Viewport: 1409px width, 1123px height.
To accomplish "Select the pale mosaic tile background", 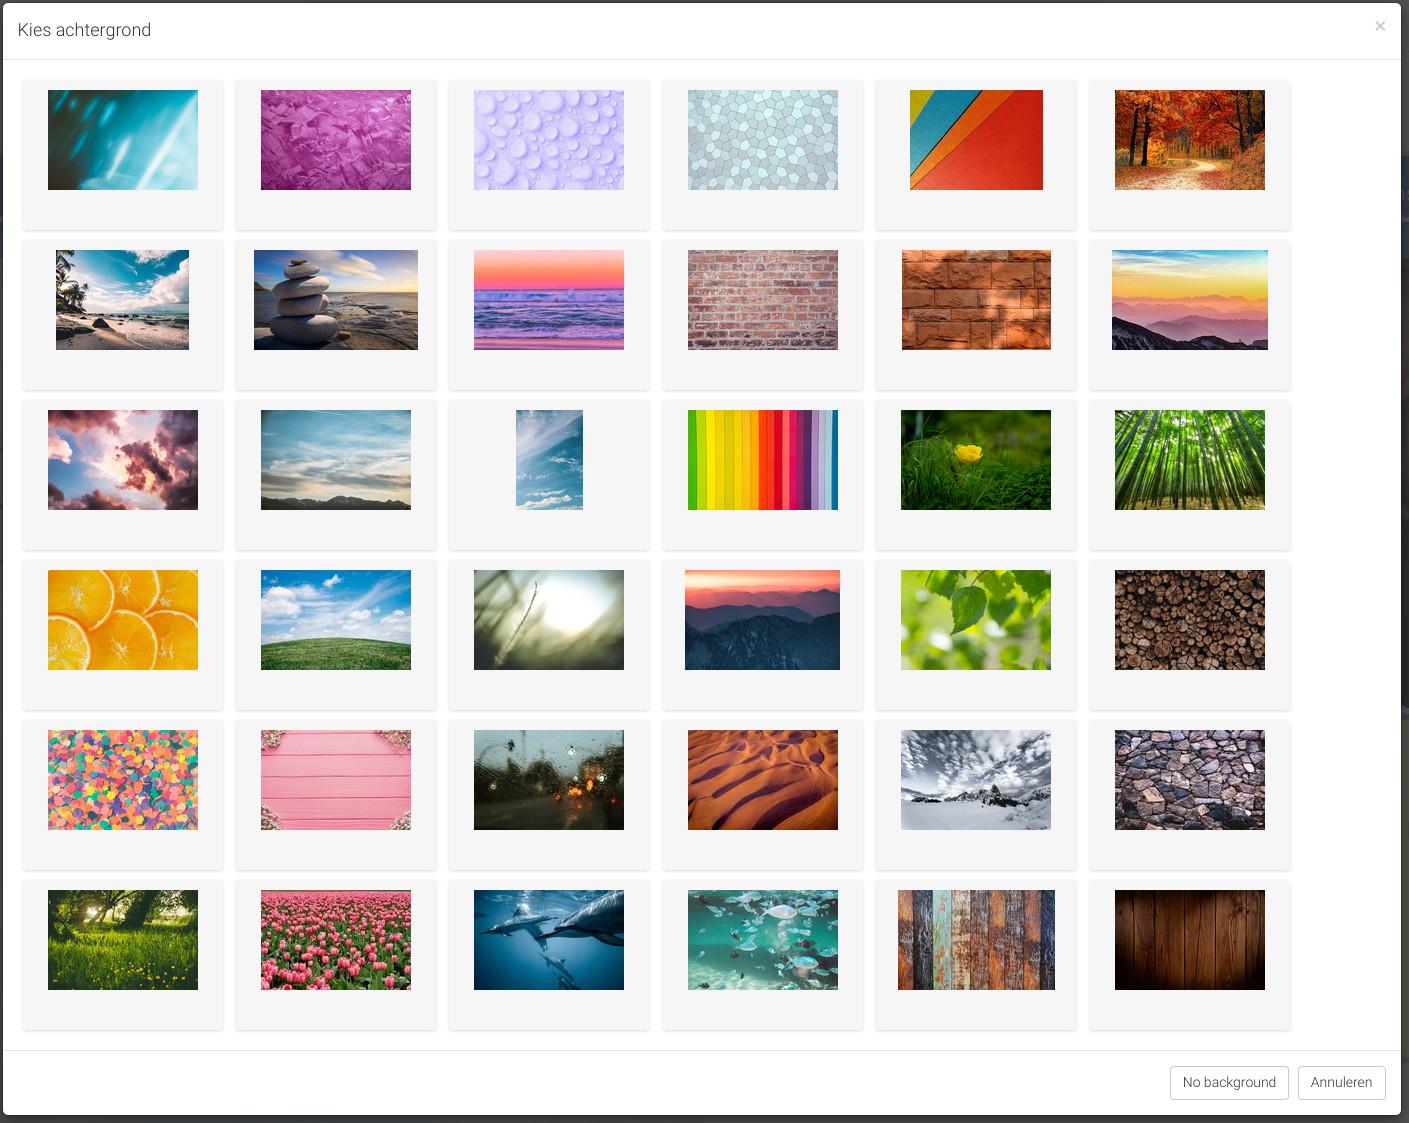I will click(x=763, y=140).
